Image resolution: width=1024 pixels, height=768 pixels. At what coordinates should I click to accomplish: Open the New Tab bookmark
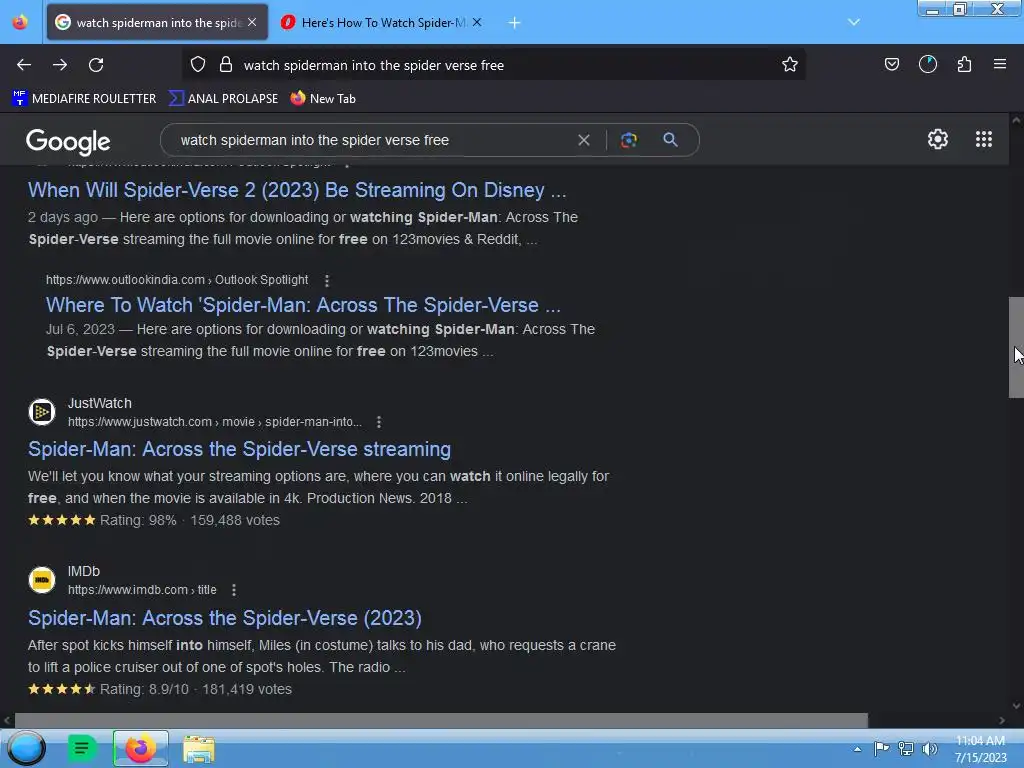coord(323,99)
